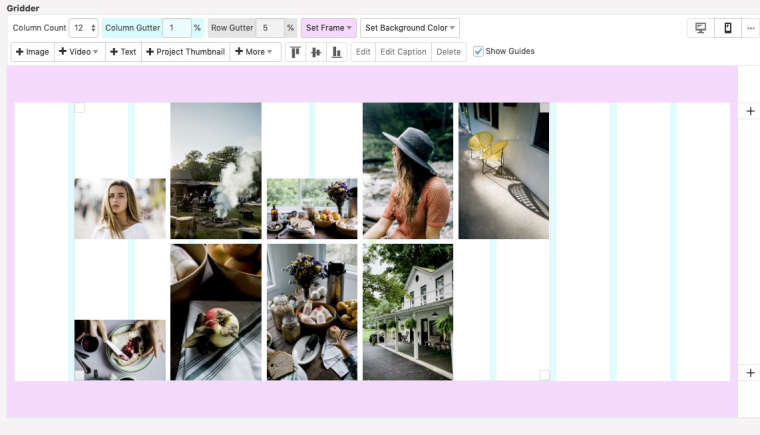This screenshot has height=435, width=760.
Task: Align selected items to bottom
Action: coord(336,52)
